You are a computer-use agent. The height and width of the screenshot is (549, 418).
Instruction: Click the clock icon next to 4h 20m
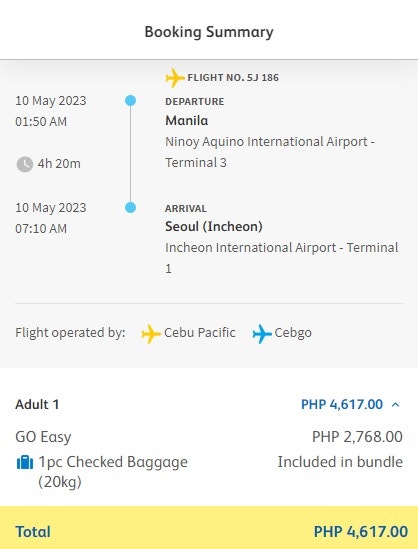point(25,164)
